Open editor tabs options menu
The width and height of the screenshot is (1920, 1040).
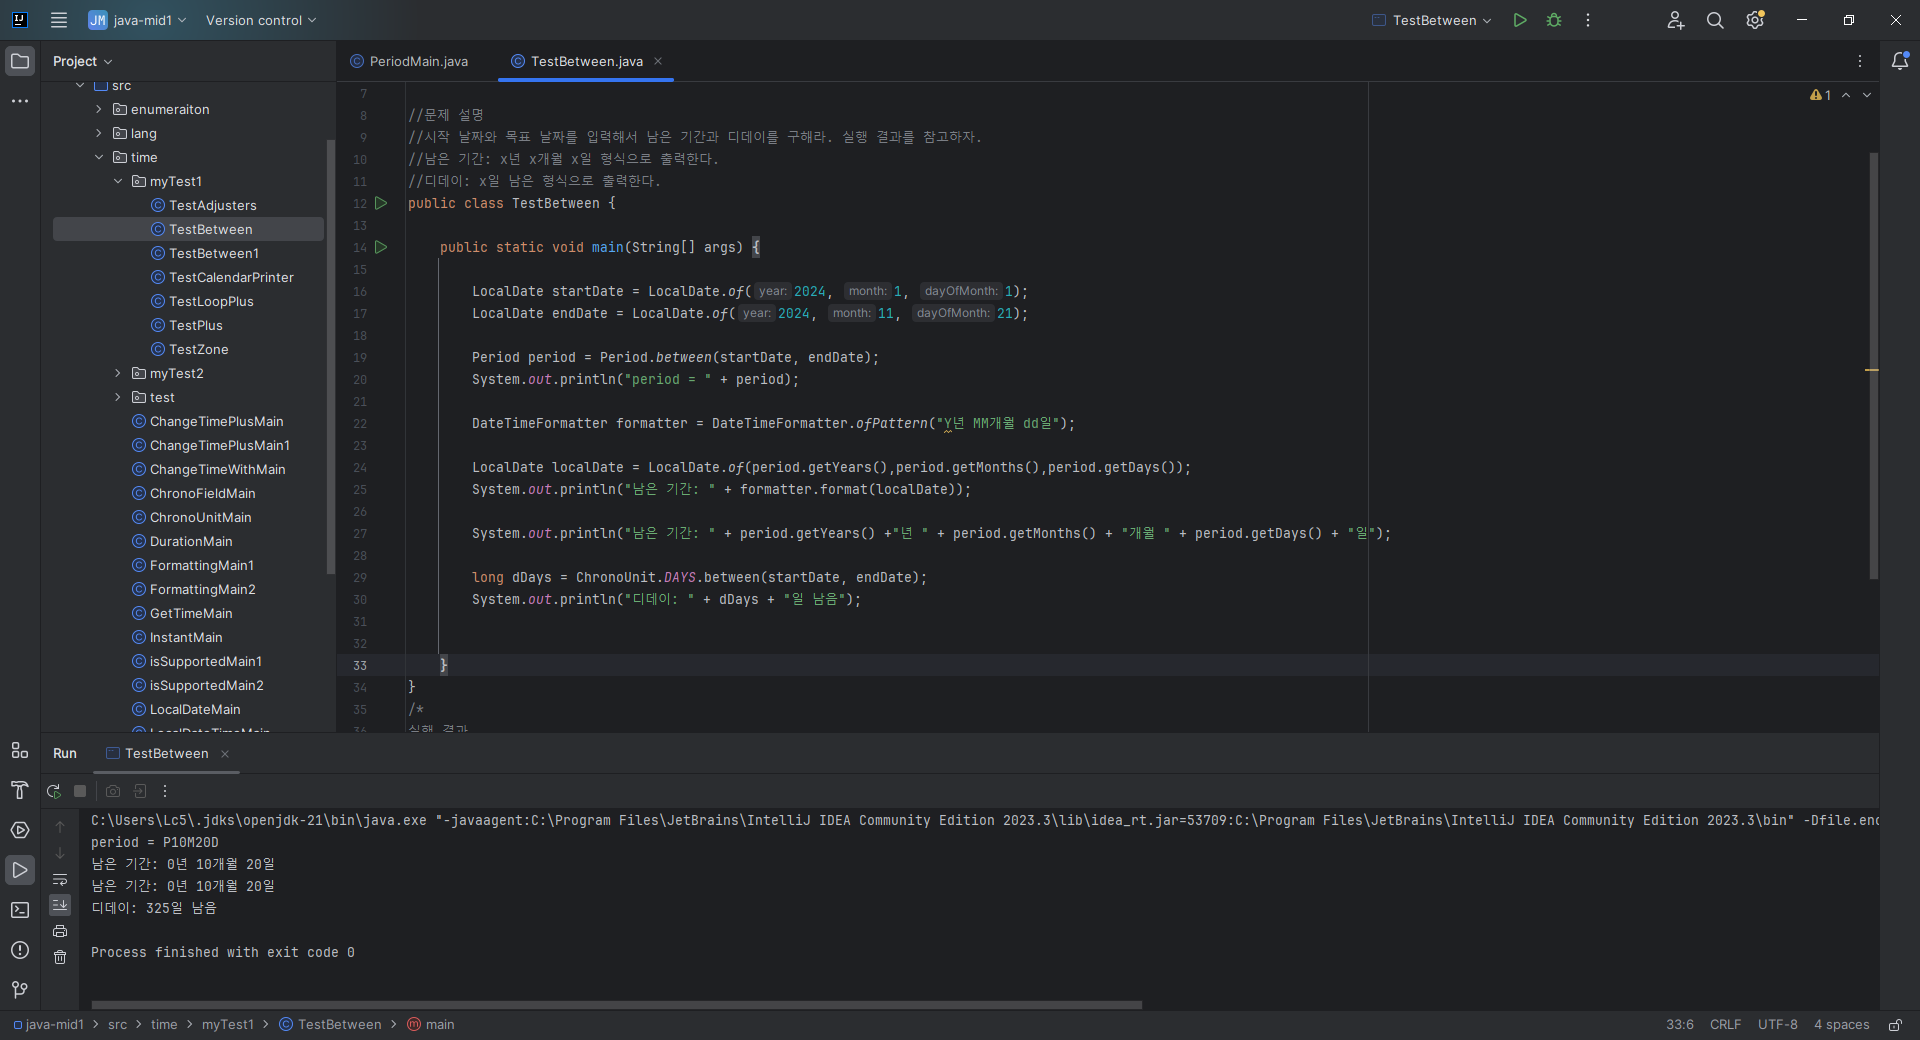pos(1860,61)
